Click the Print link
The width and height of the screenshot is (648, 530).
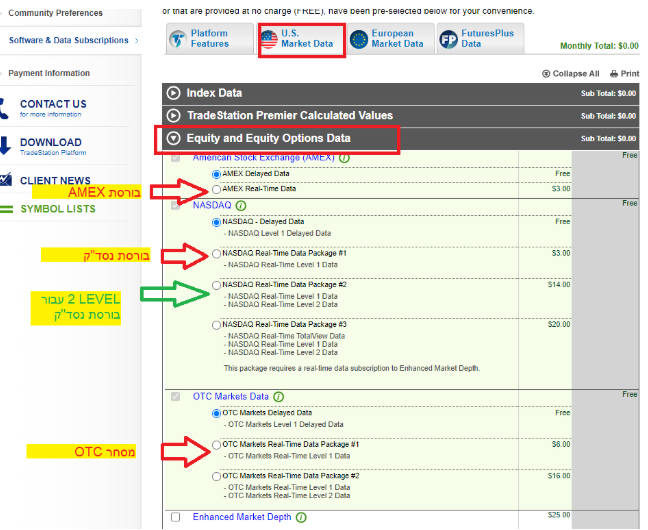tap(630, 74)
